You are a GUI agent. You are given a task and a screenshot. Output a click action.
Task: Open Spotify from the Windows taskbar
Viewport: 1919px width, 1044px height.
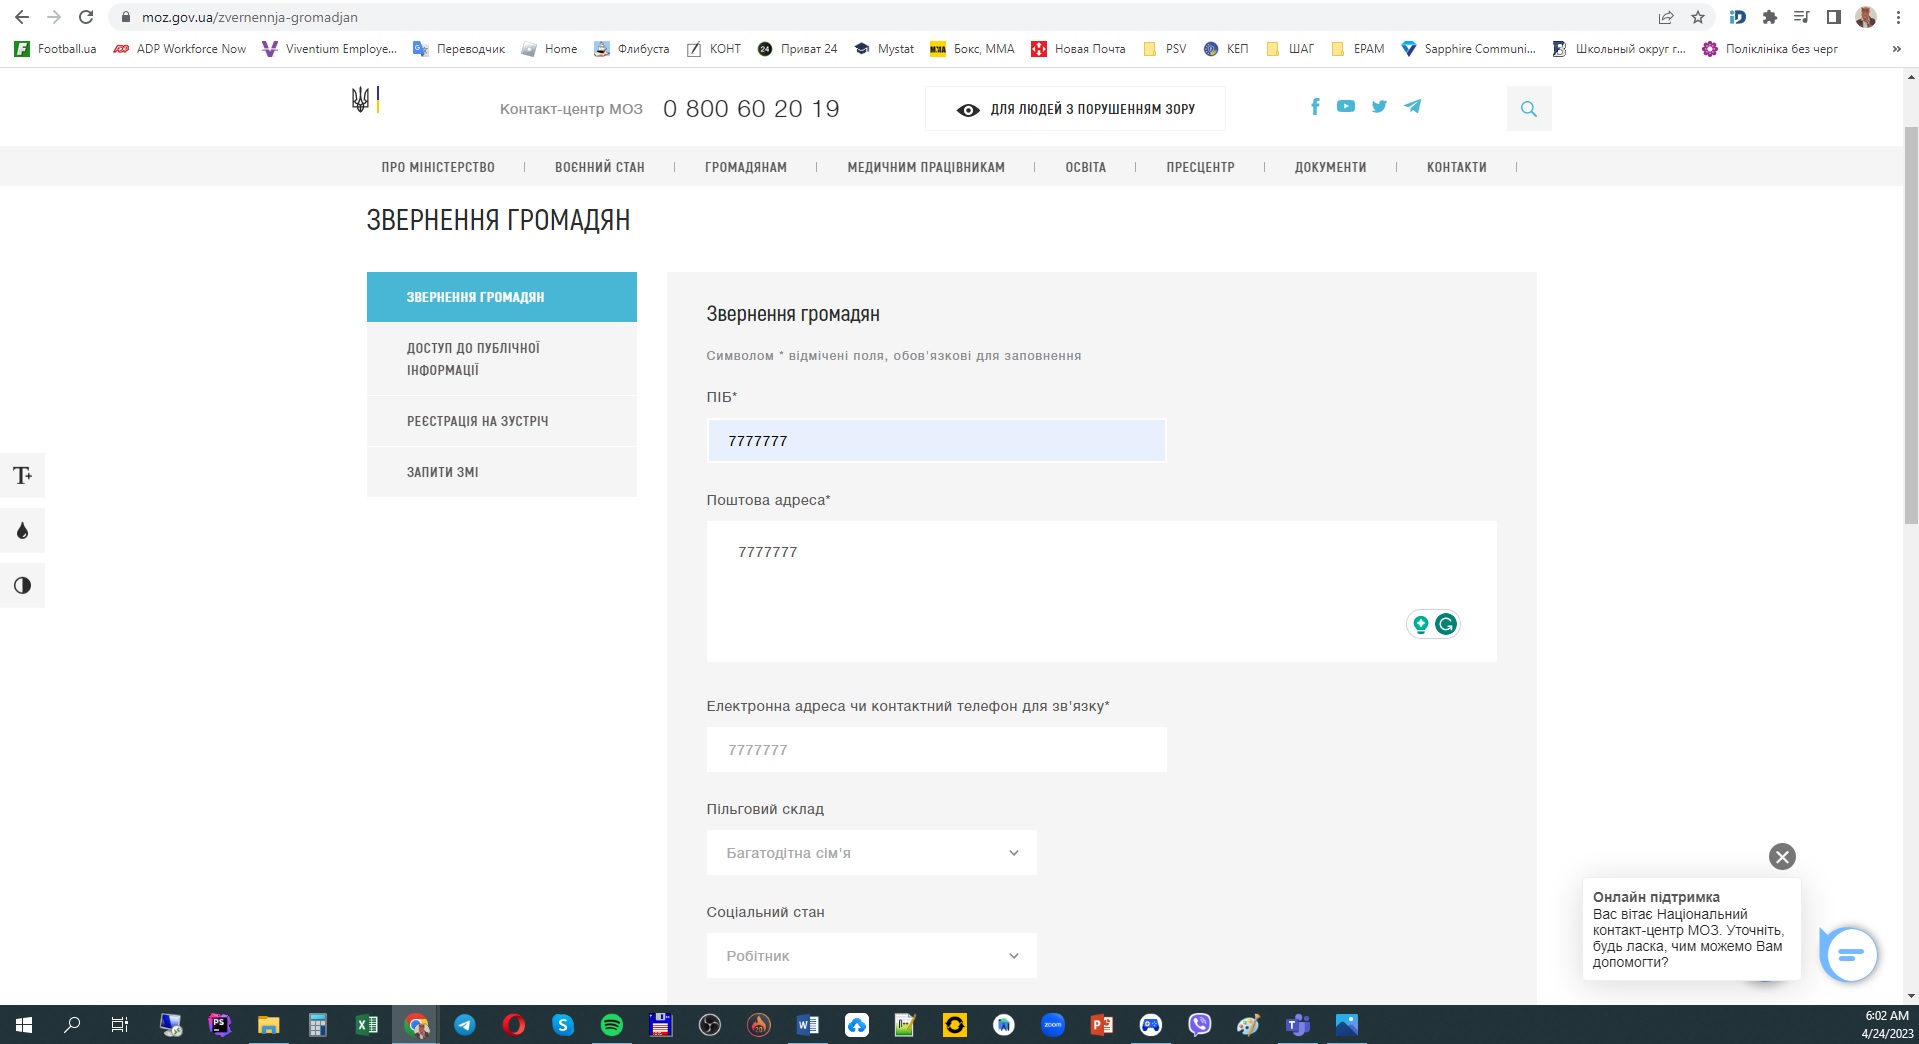[611, 1025]
